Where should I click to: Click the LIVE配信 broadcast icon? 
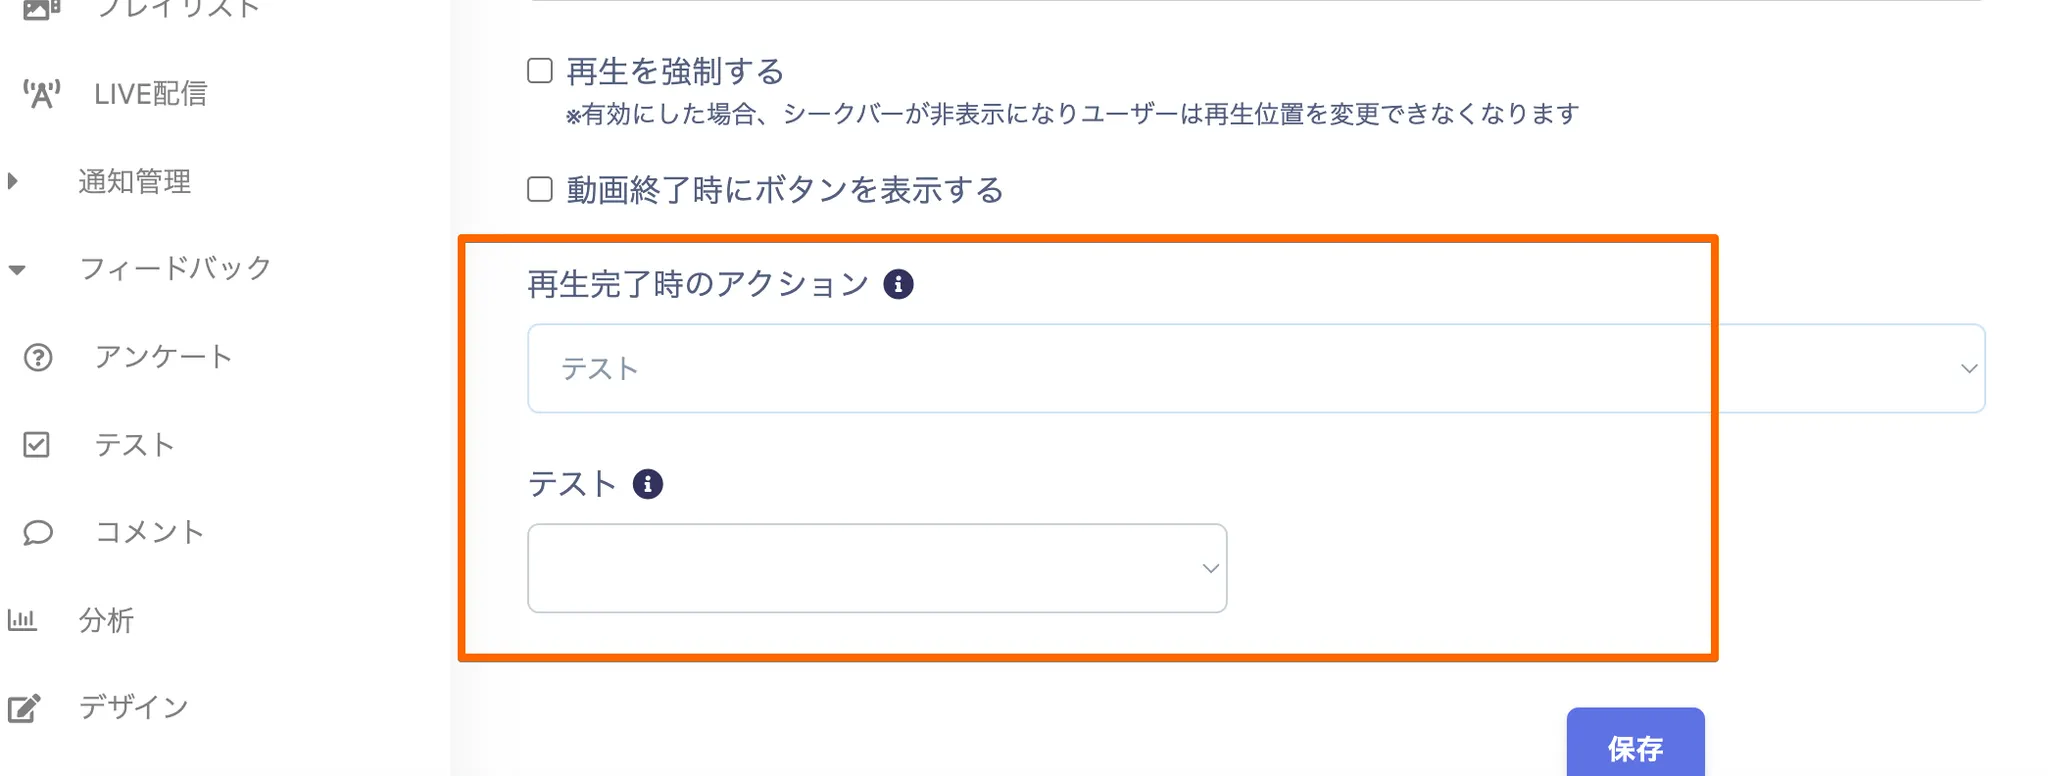coord(41,94)
